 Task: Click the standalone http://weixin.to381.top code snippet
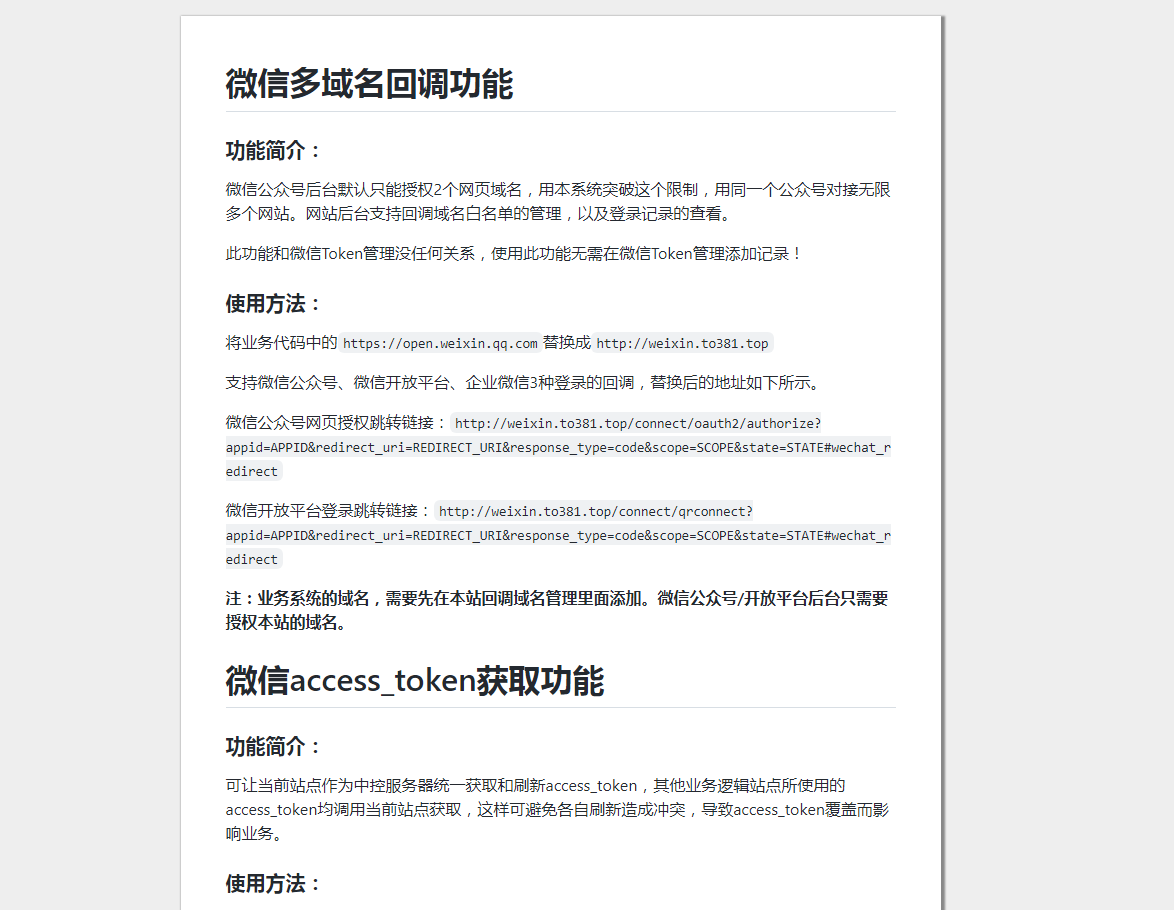point(682,344)
